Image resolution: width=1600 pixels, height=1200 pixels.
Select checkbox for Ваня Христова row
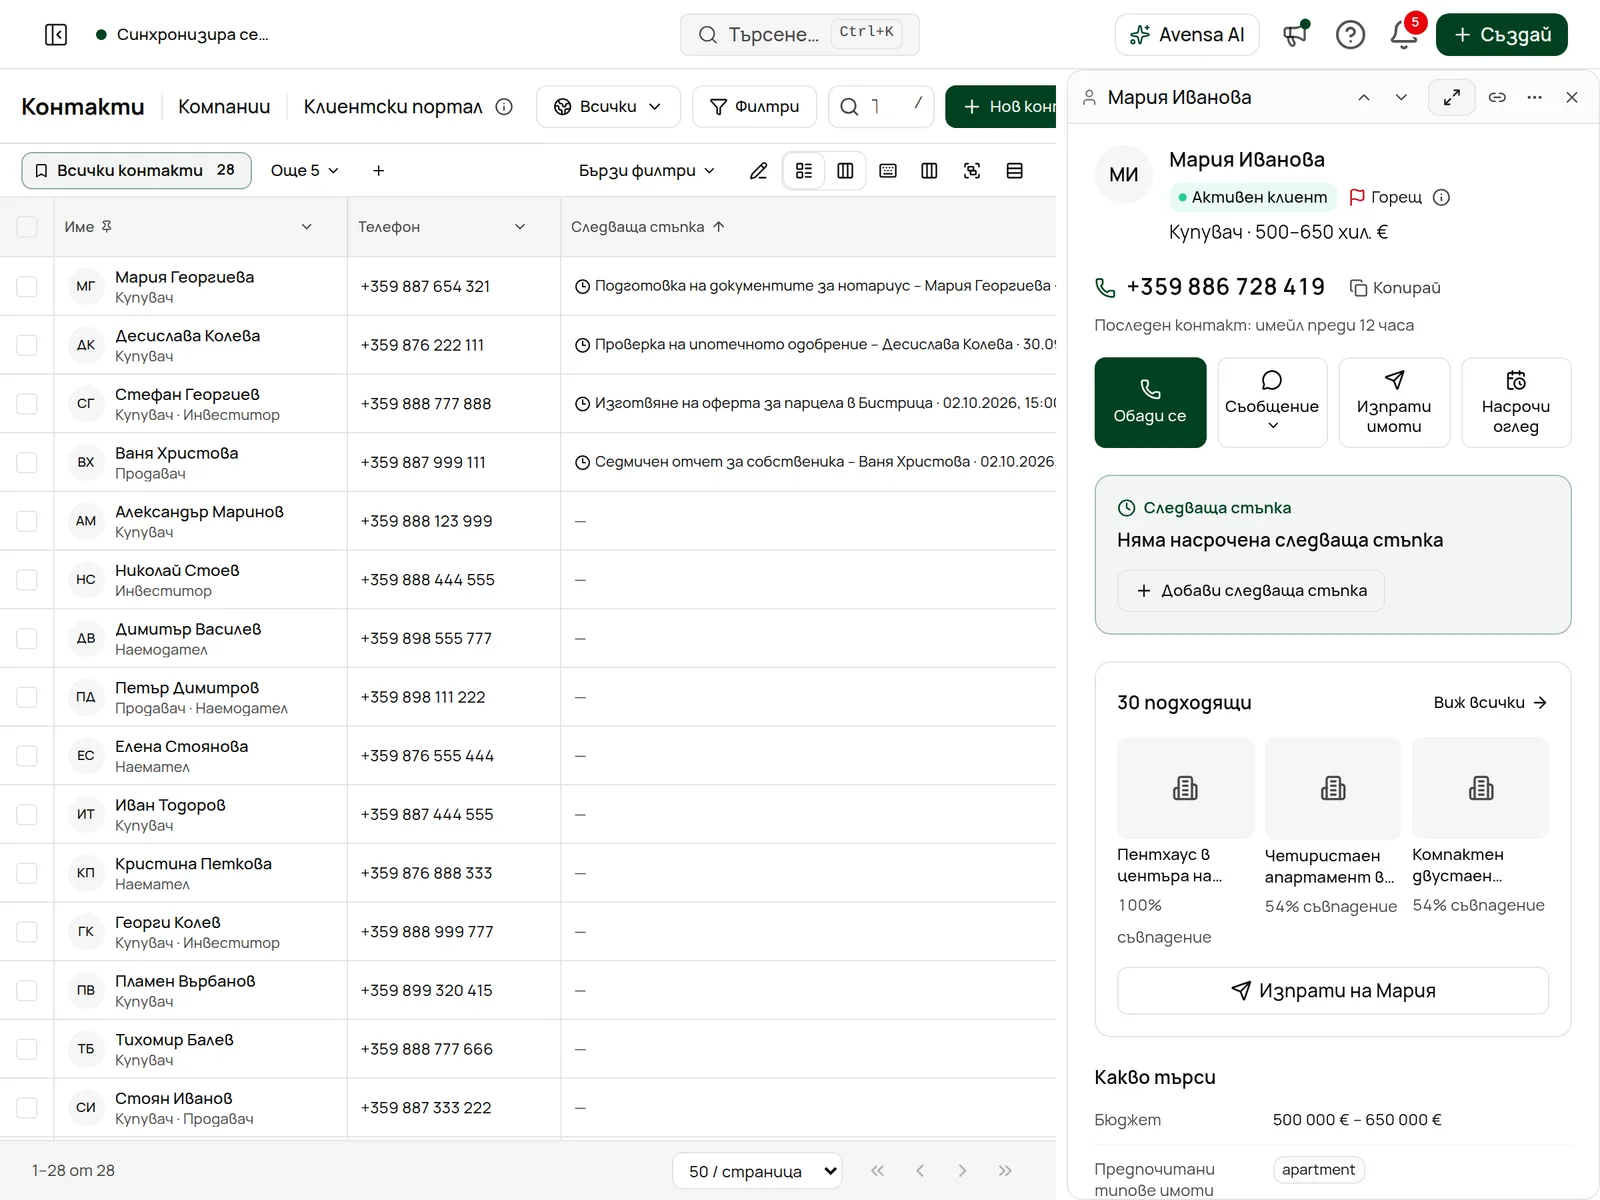27,462
